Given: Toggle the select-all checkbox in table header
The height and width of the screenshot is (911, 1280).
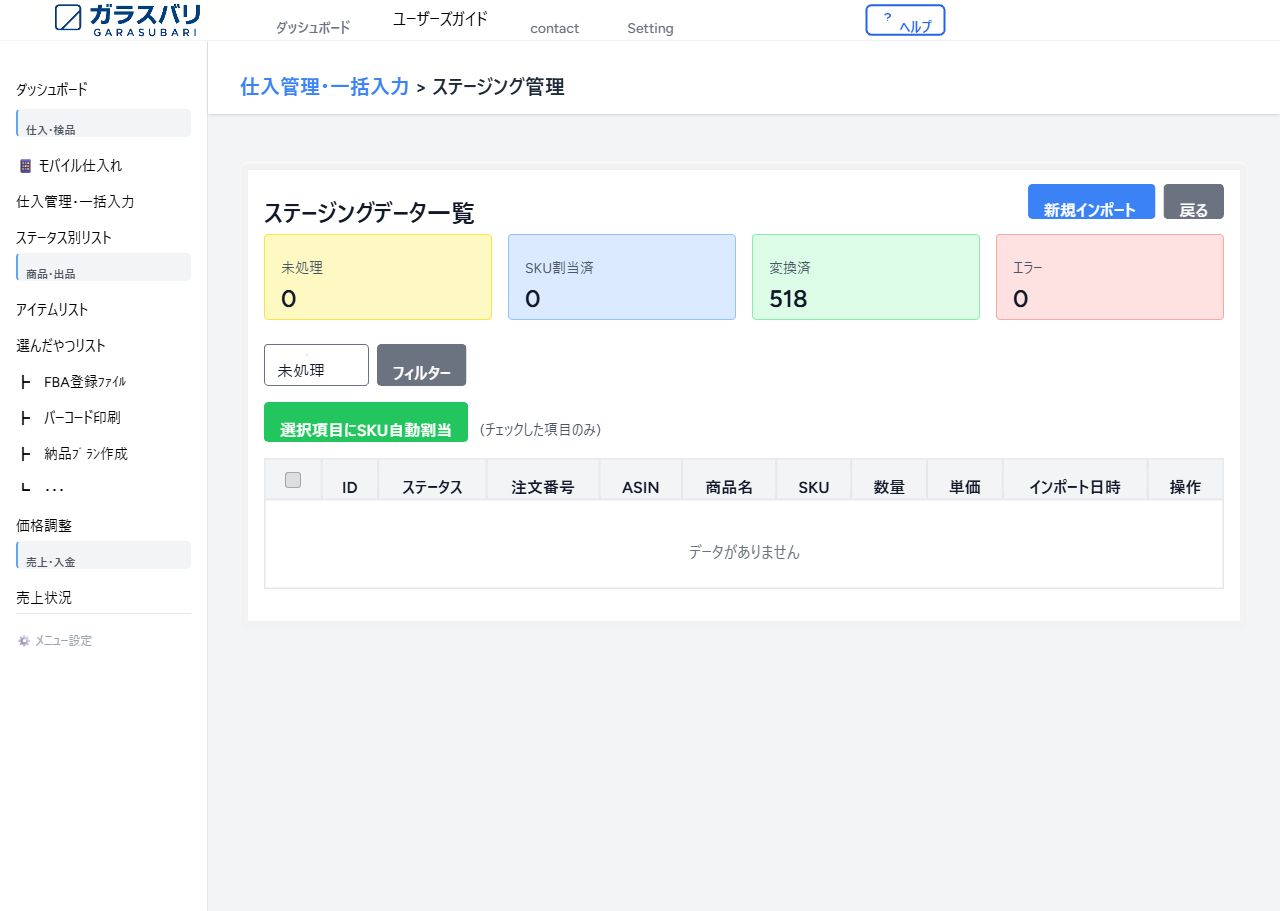Looking at the screenshot, I should (292, 479).
